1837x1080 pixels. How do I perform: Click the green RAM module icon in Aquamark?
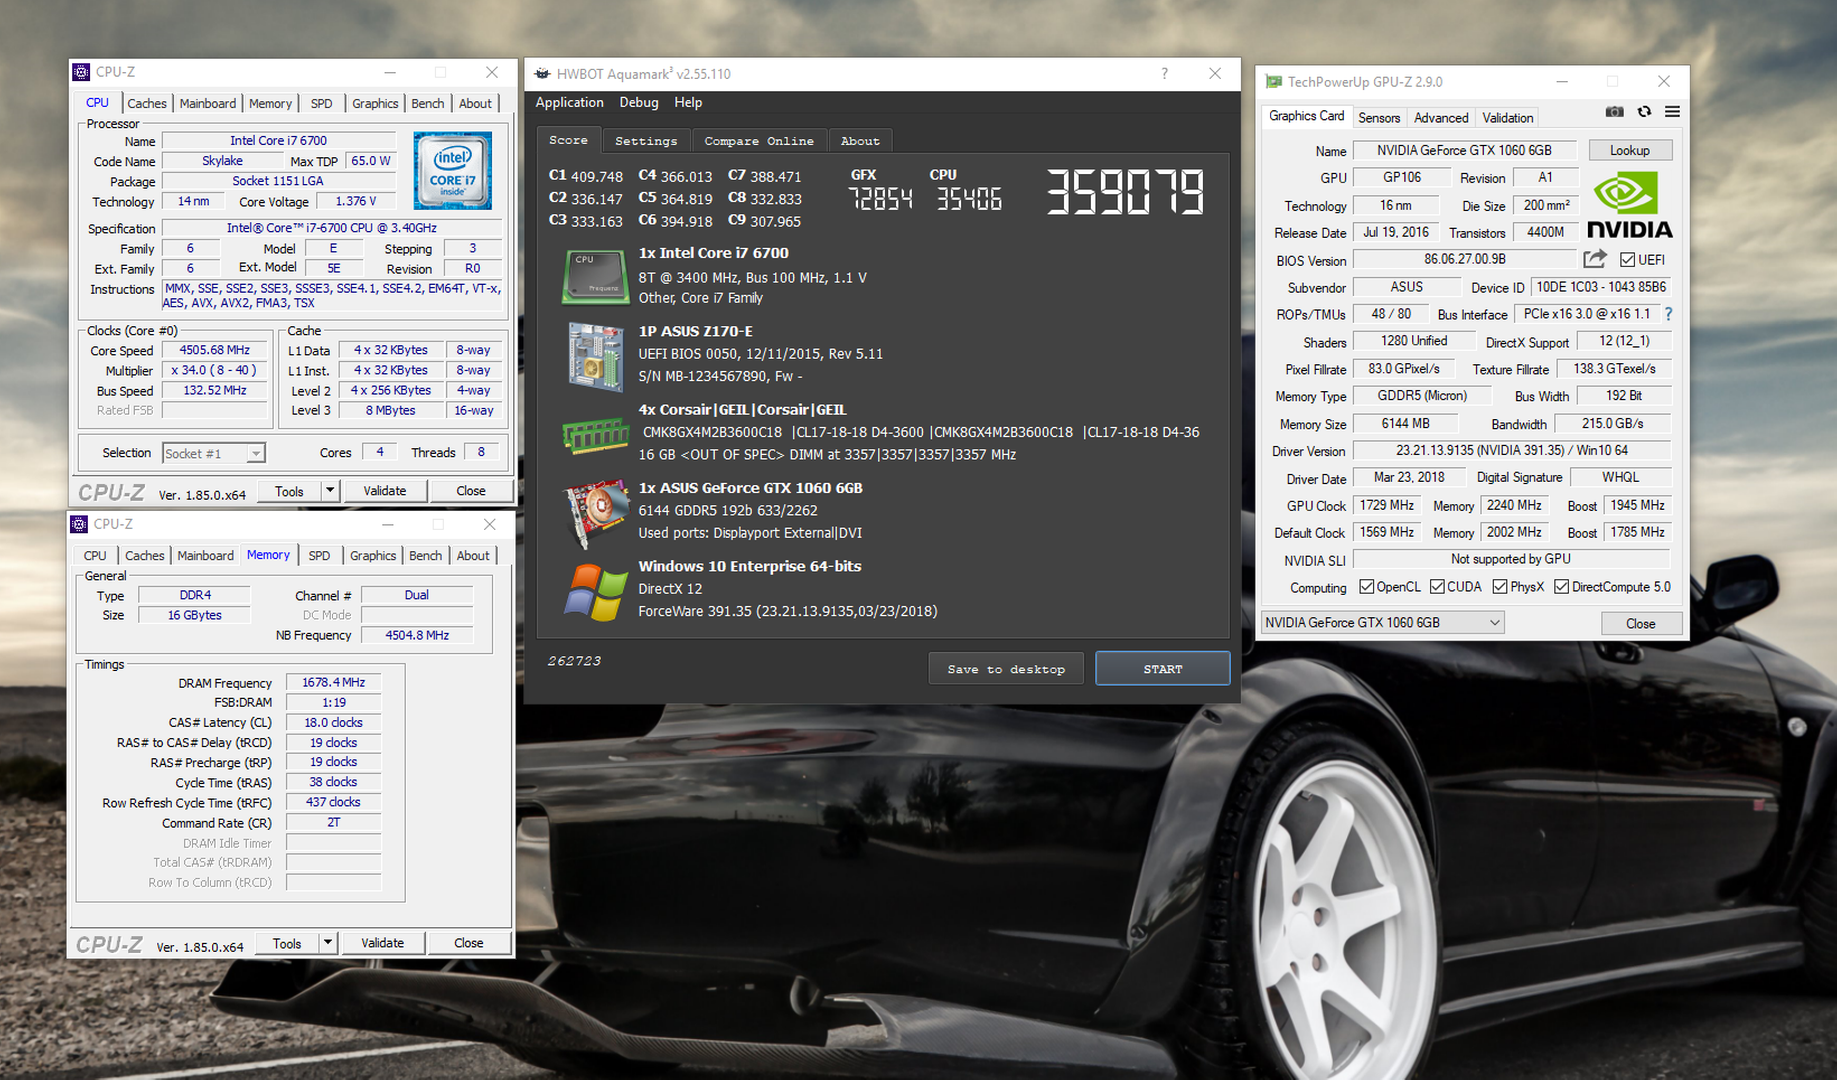[596, 436]
